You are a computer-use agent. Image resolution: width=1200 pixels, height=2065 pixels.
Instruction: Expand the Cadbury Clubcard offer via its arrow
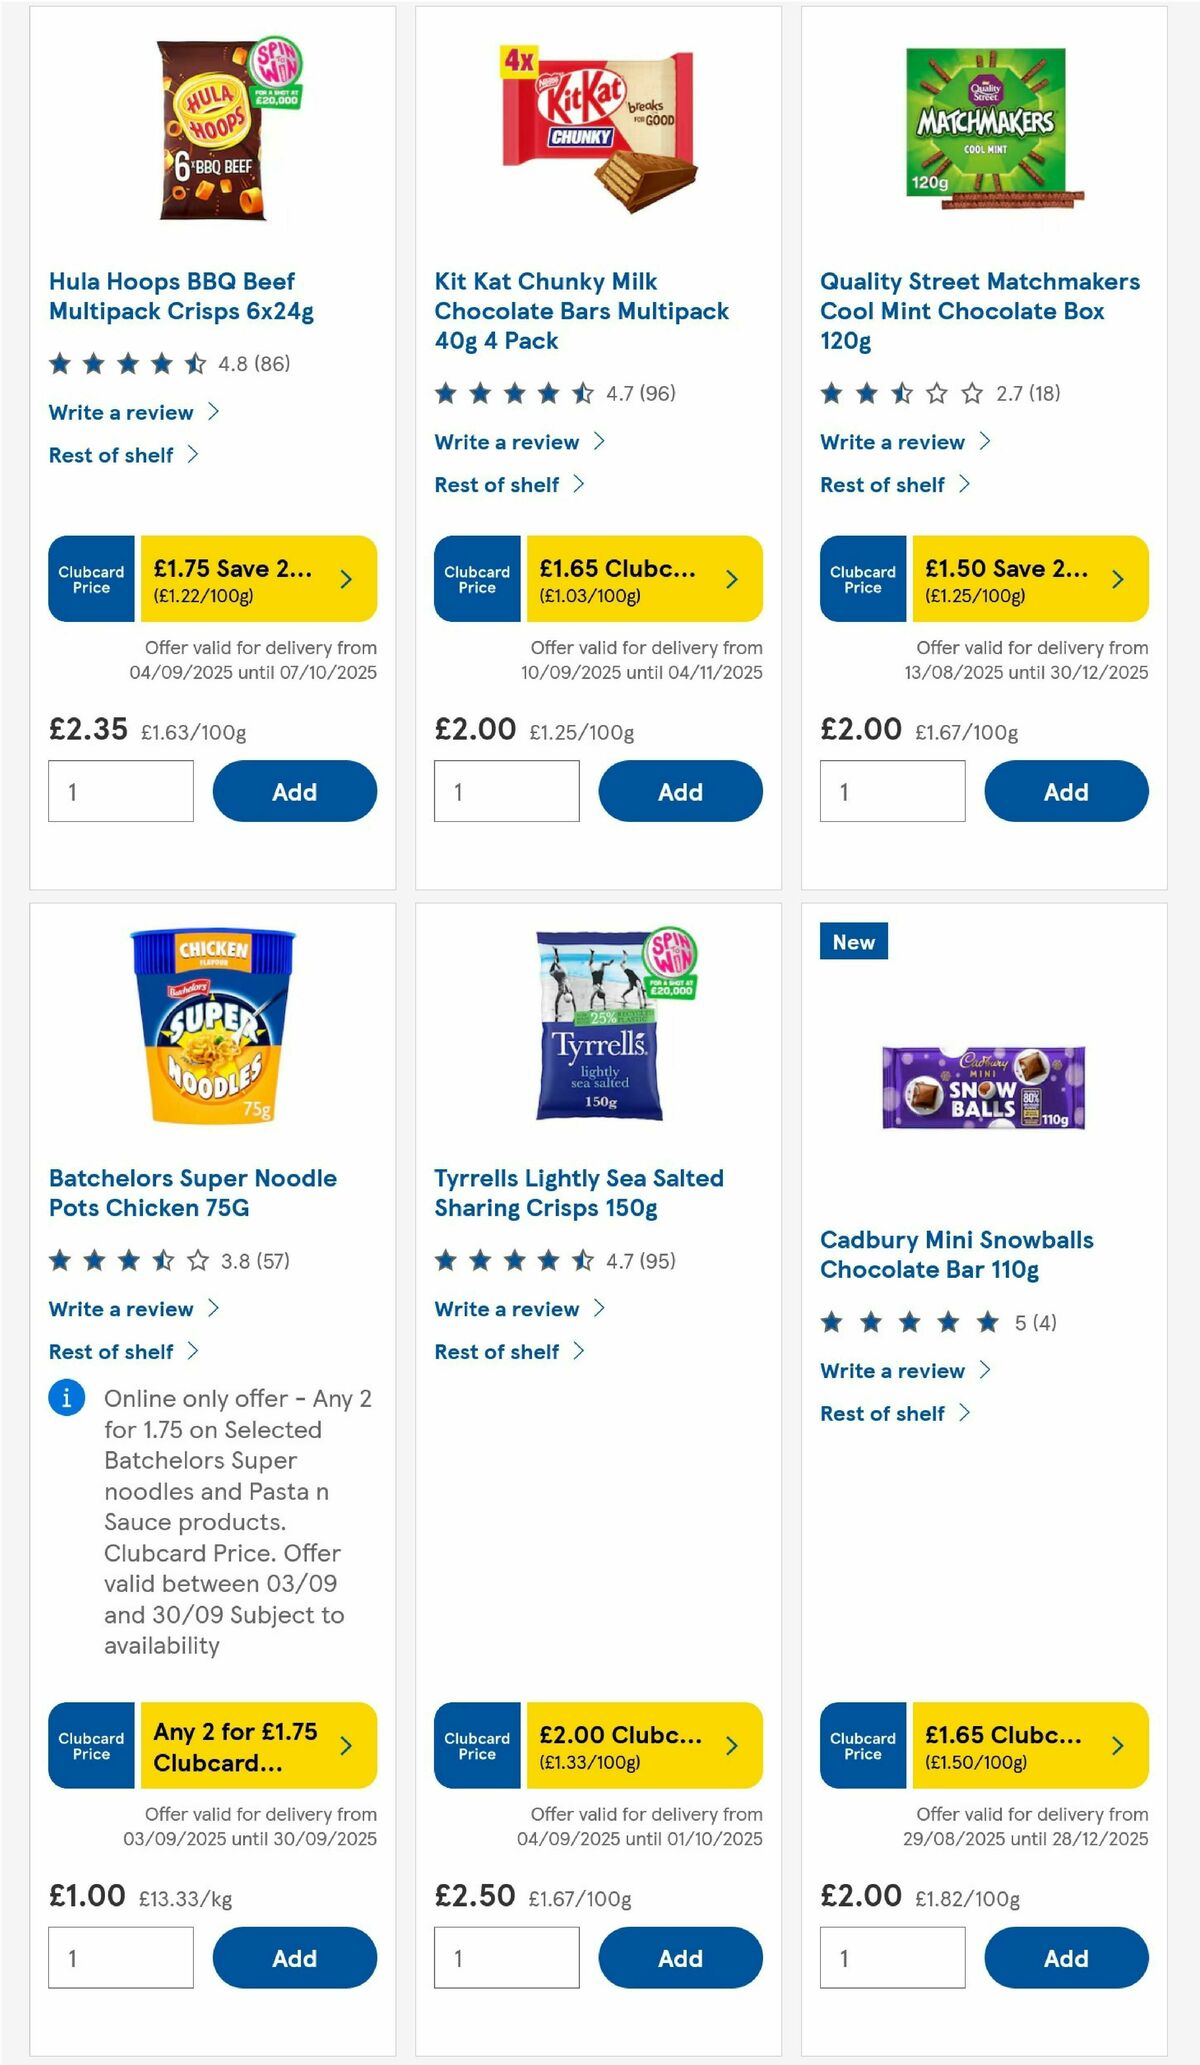[x=1117, y=1747]
